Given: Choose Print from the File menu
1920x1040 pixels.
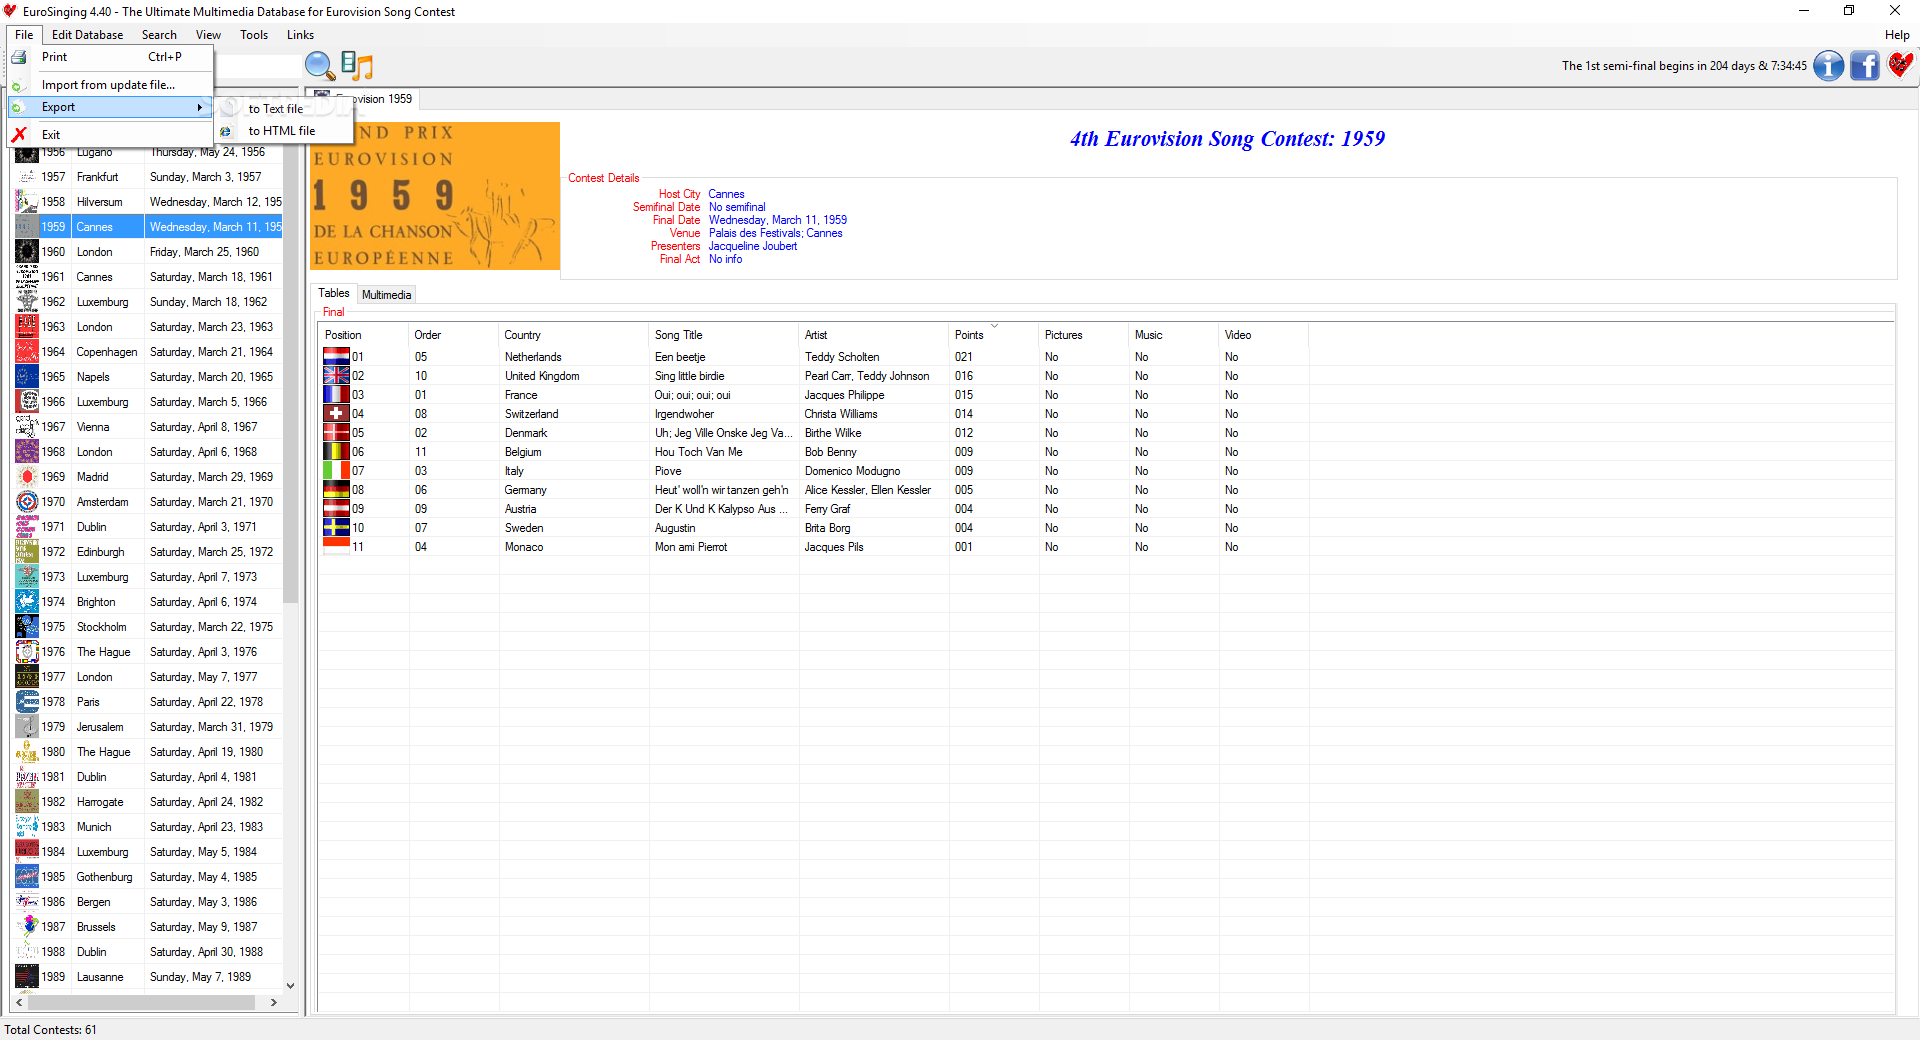Looking at the screenshot, I should [x=111, y=57].
